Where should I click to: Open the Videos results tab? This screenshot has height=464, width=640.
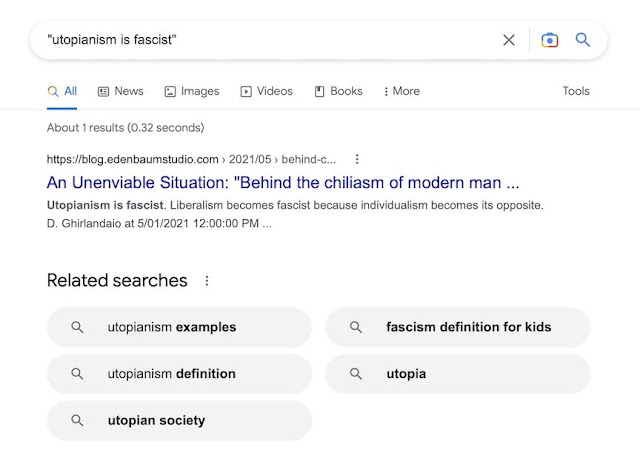(x=266, y=91)
